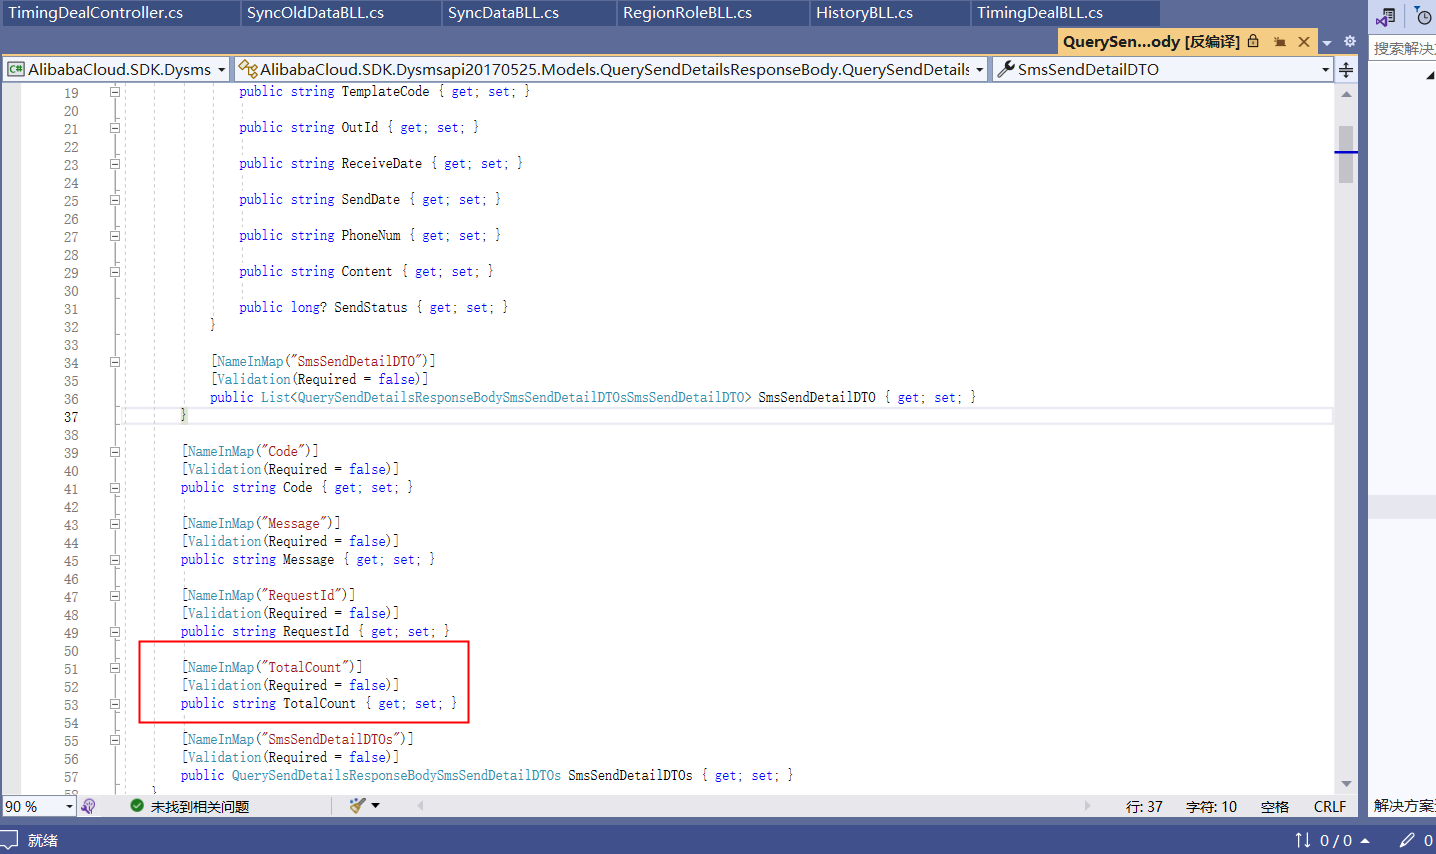Screen dimensions: 1436x854
Task: Switch to the SyncOldDataBLL.cs tab
Action: (x=339, y=13)
